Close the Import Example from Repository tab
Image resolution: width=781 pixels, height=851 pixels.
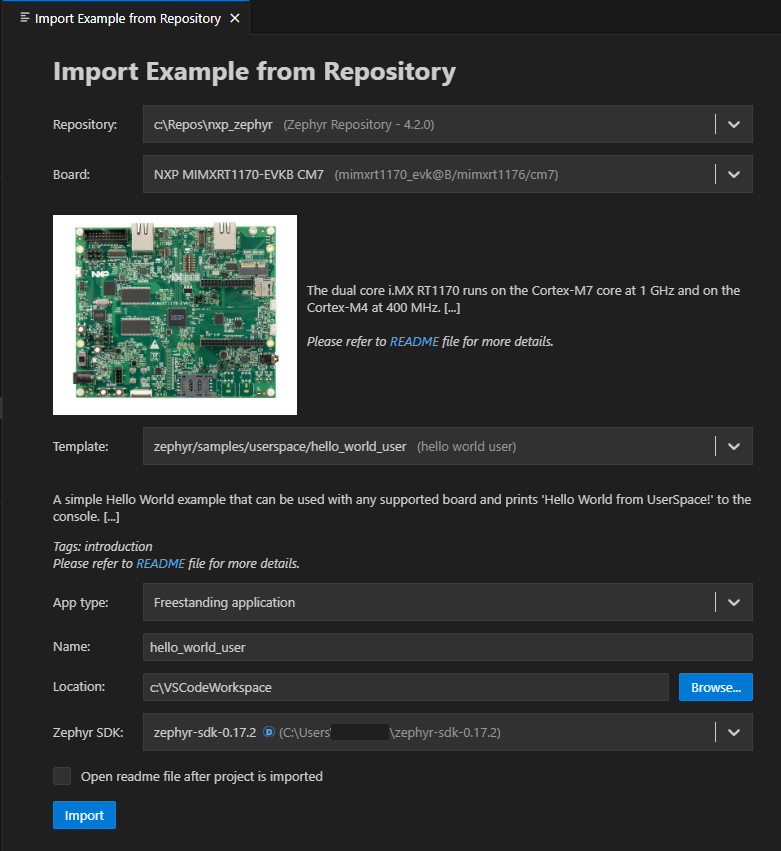point(234,17)
